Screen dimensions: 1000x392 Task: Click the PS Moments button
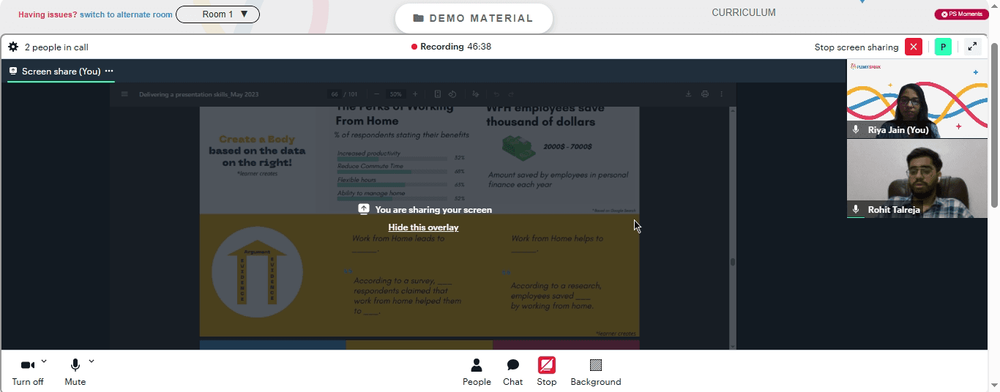pos(961,14)
